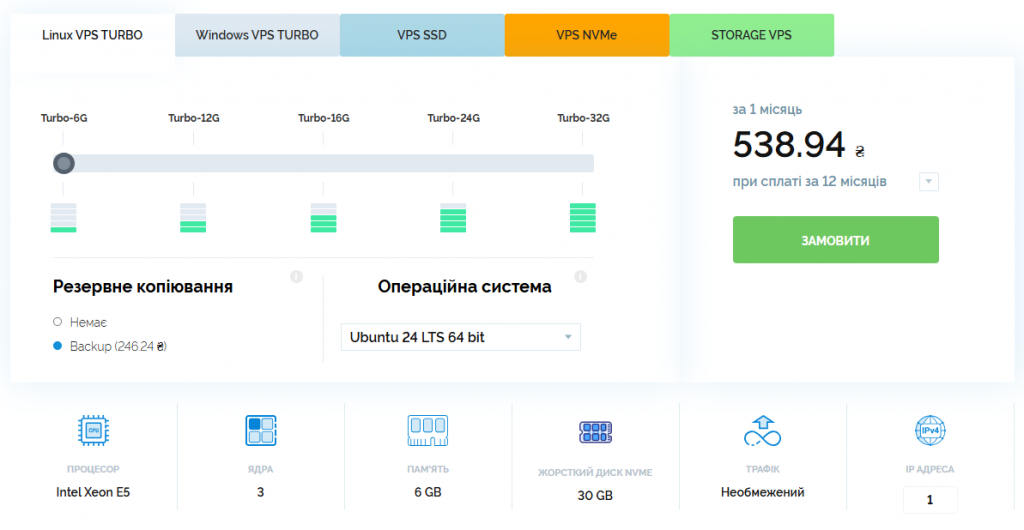
Task: Select the Backup (246.24 ₴) option
Action: [110, 347]
